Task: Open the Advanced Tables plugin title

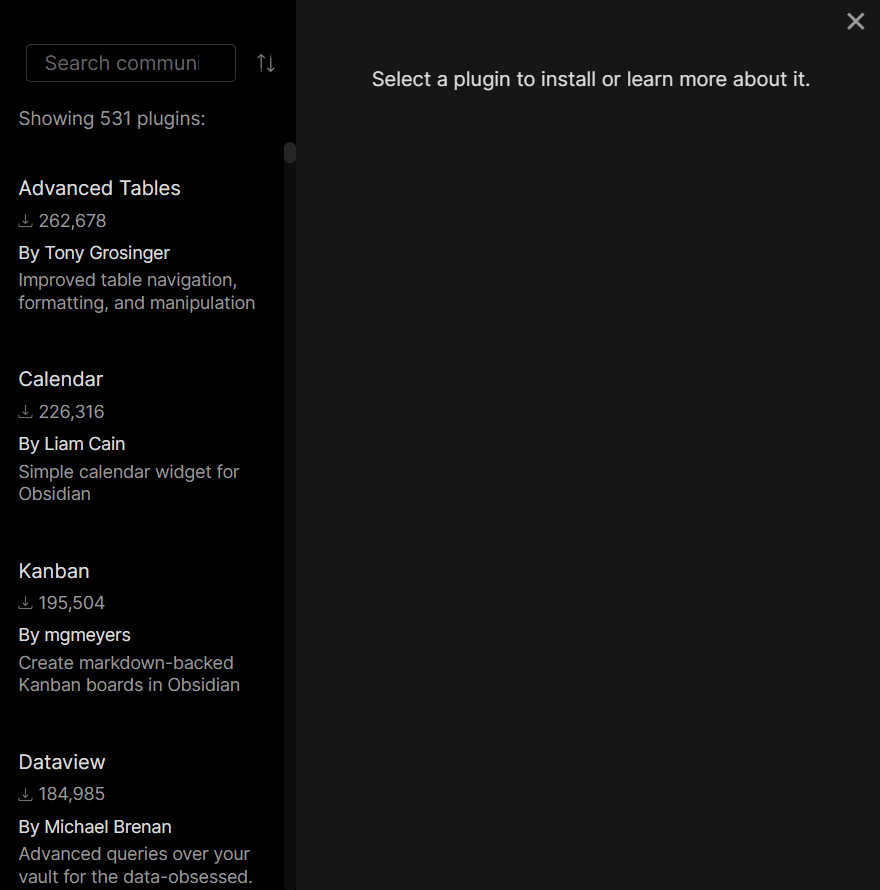Action: (x=99, y=188)
